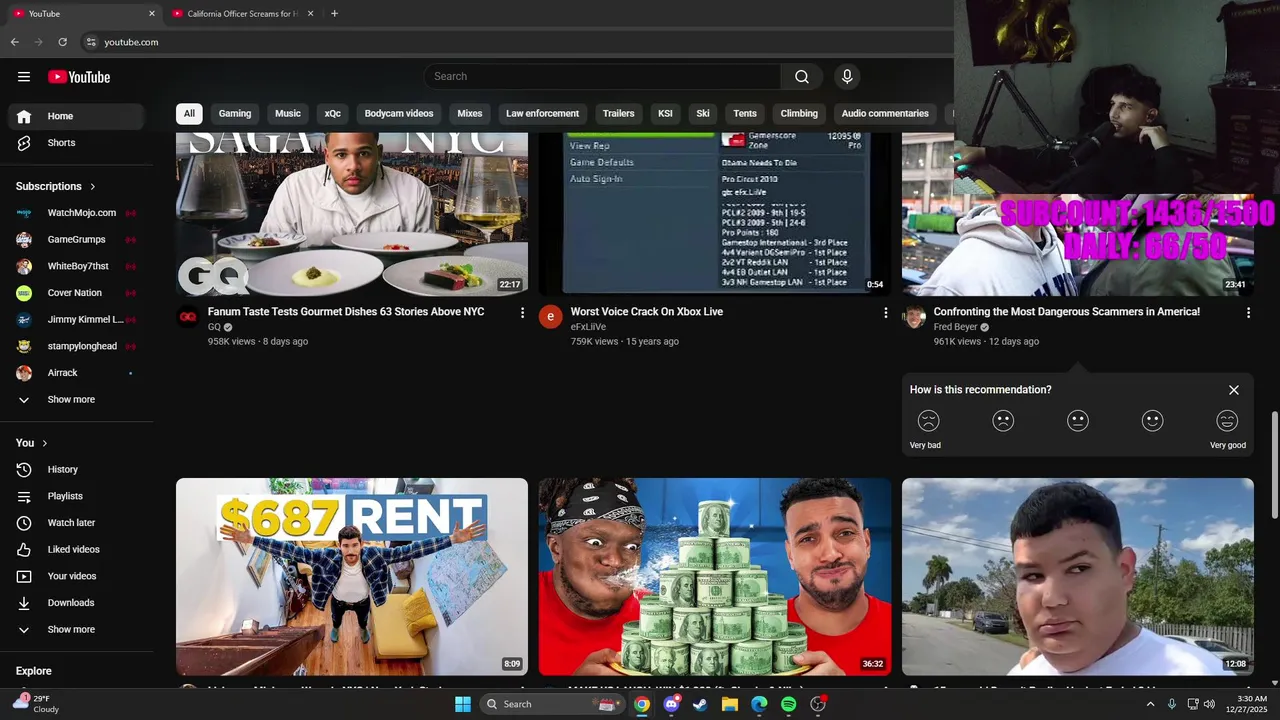Select the Gaming filter chip
The width and height of the screenshot is (1280, 720).
coord(235,113)
